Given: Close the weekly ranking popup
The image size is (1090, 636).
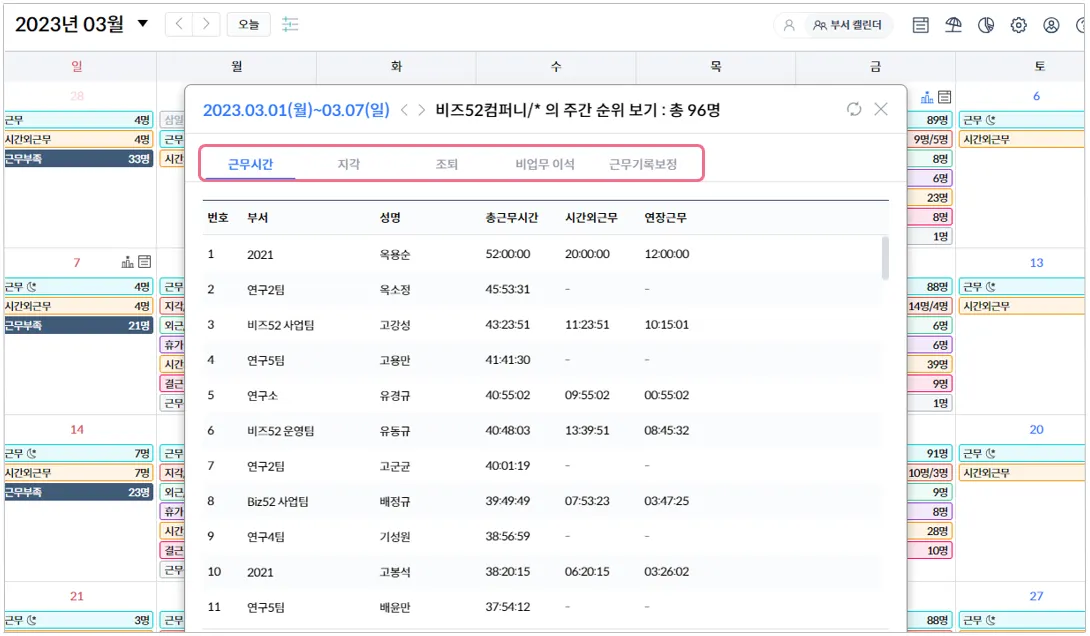Looking at the screenshot, I should pyautogui.click(x=881, y=109).
